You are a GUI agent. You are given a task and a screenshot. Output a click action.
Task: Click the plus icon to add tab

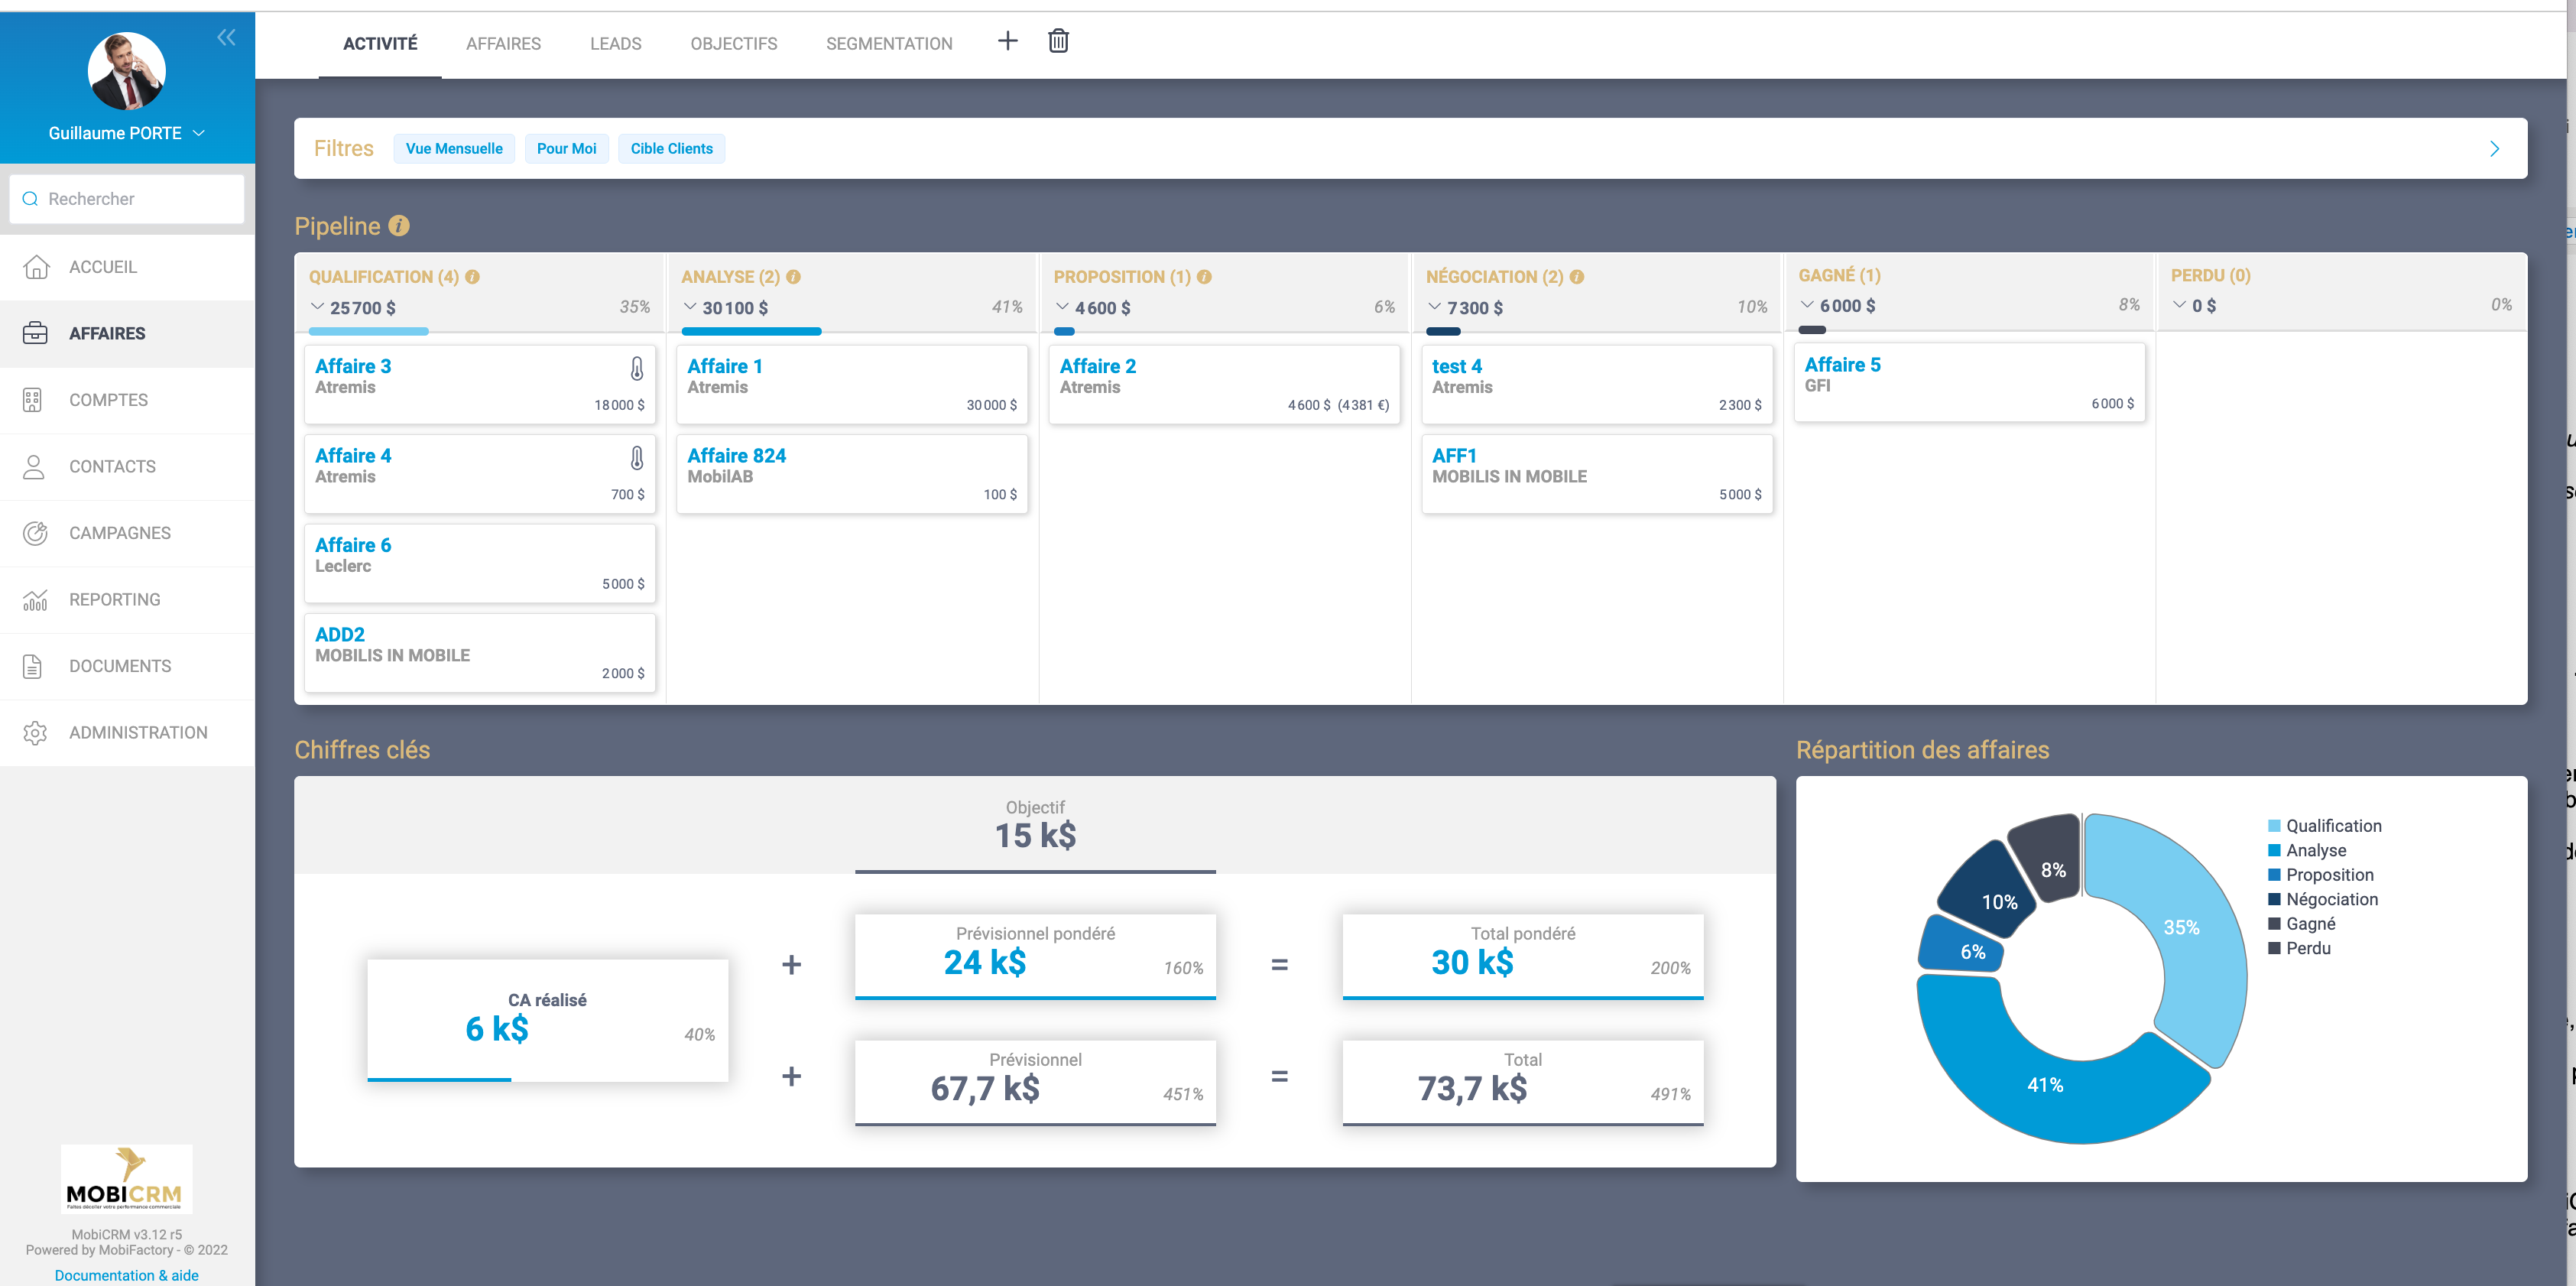(x=1007, y=41)
